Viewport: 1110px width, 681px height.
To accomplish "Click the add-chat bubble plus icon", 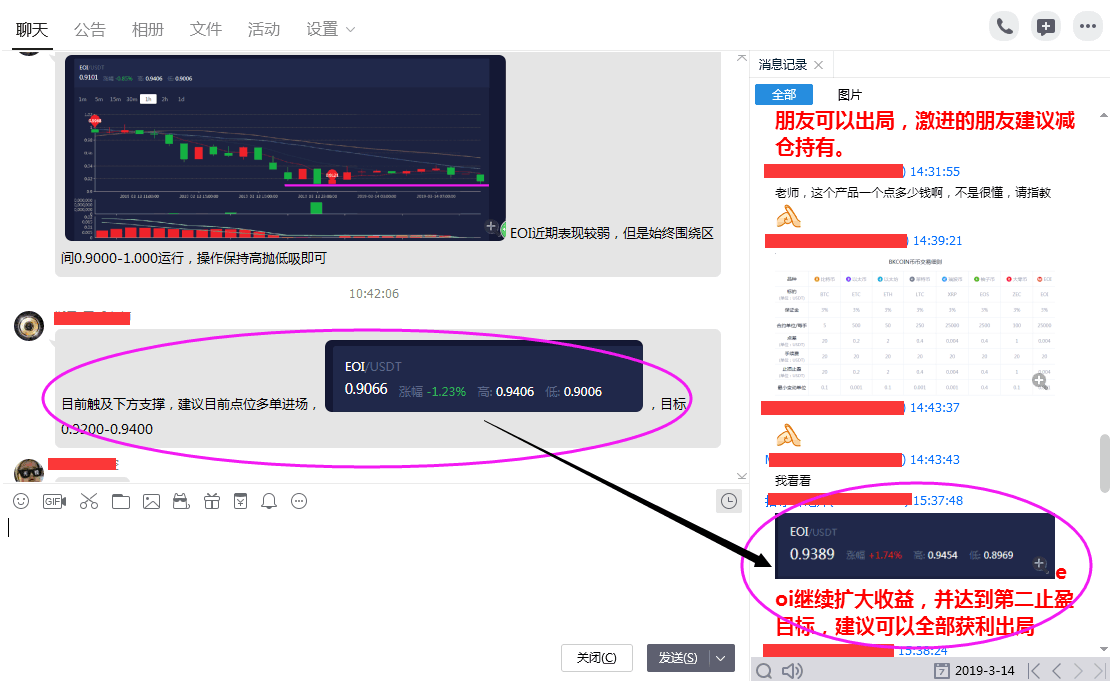I will (x=1046, y=27).
